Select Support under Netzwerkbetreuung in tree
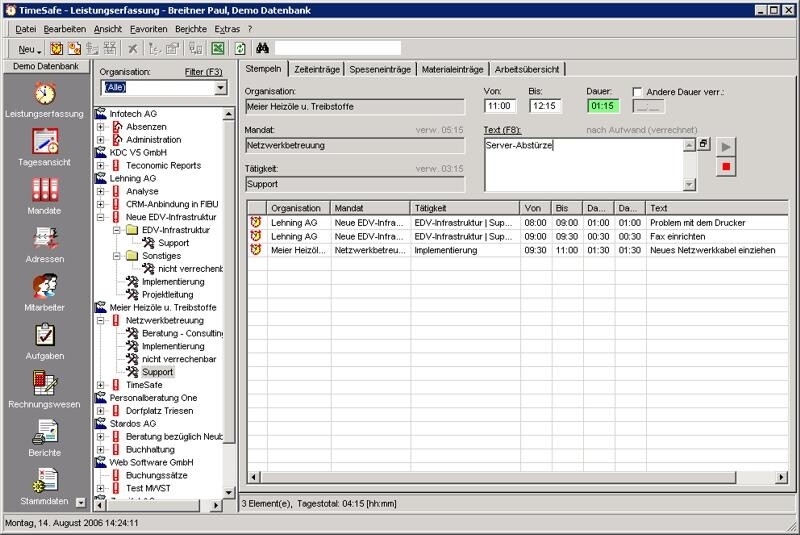800x535 pixels. [157, 372]
